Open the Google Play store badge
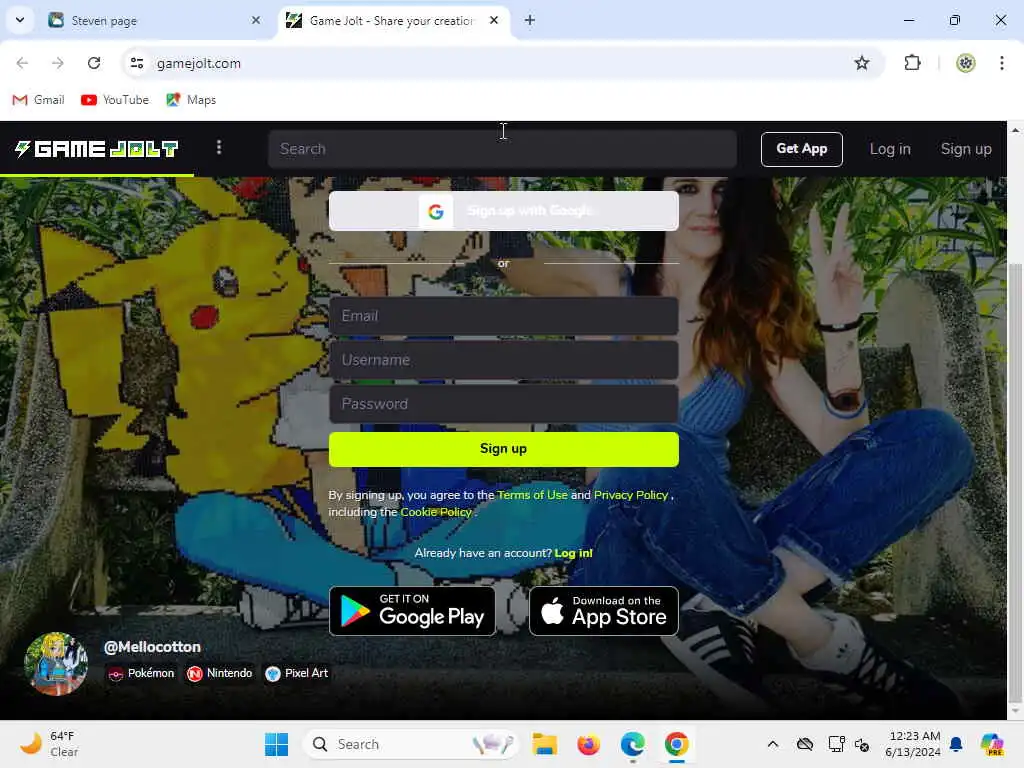Screen dimensions: 1024x768 tap(412, 611)
